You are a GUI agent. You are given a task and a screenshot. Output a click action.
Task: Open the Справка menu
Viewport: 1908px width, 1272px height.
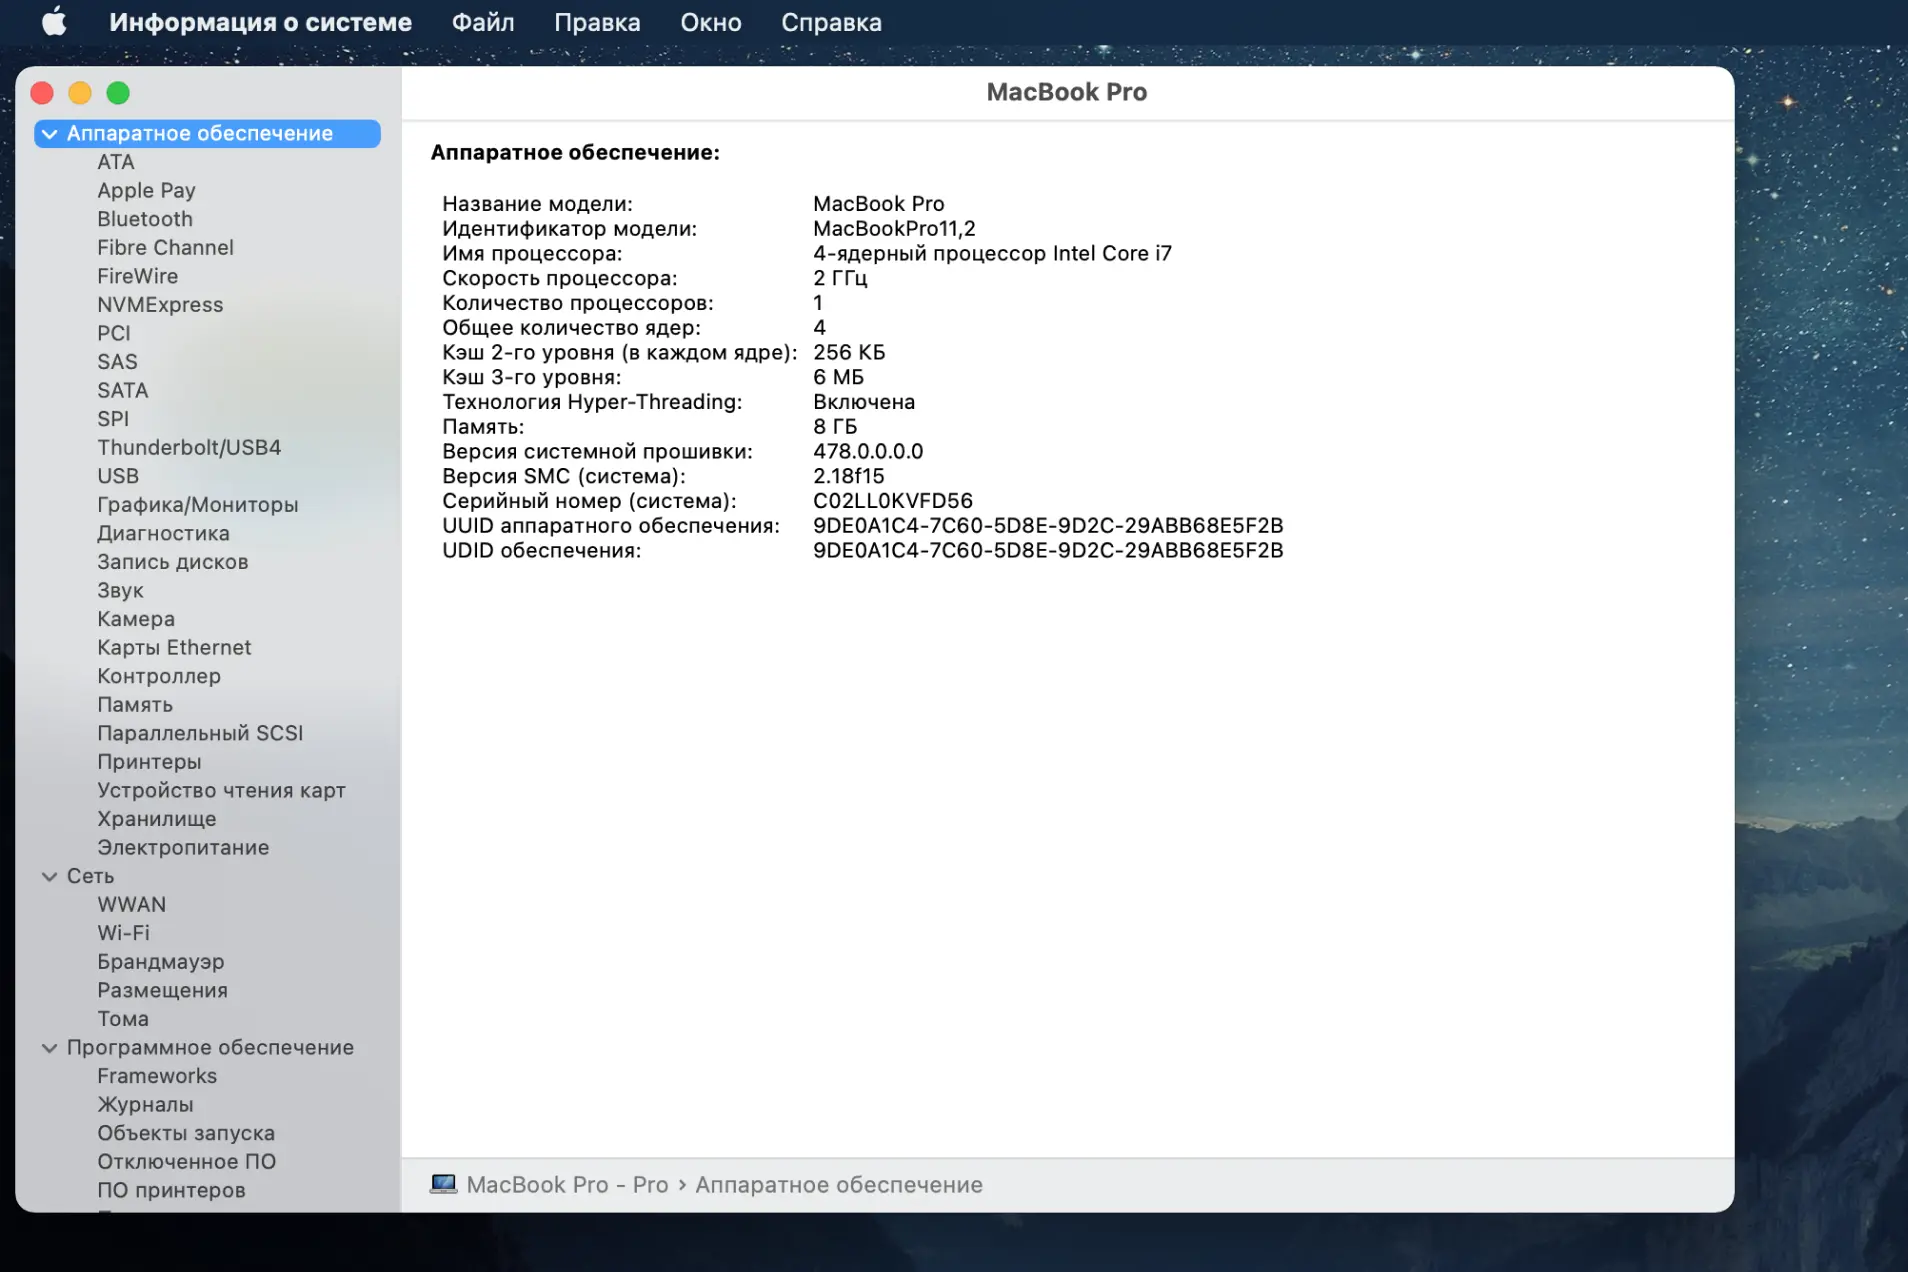pos(831,22)
